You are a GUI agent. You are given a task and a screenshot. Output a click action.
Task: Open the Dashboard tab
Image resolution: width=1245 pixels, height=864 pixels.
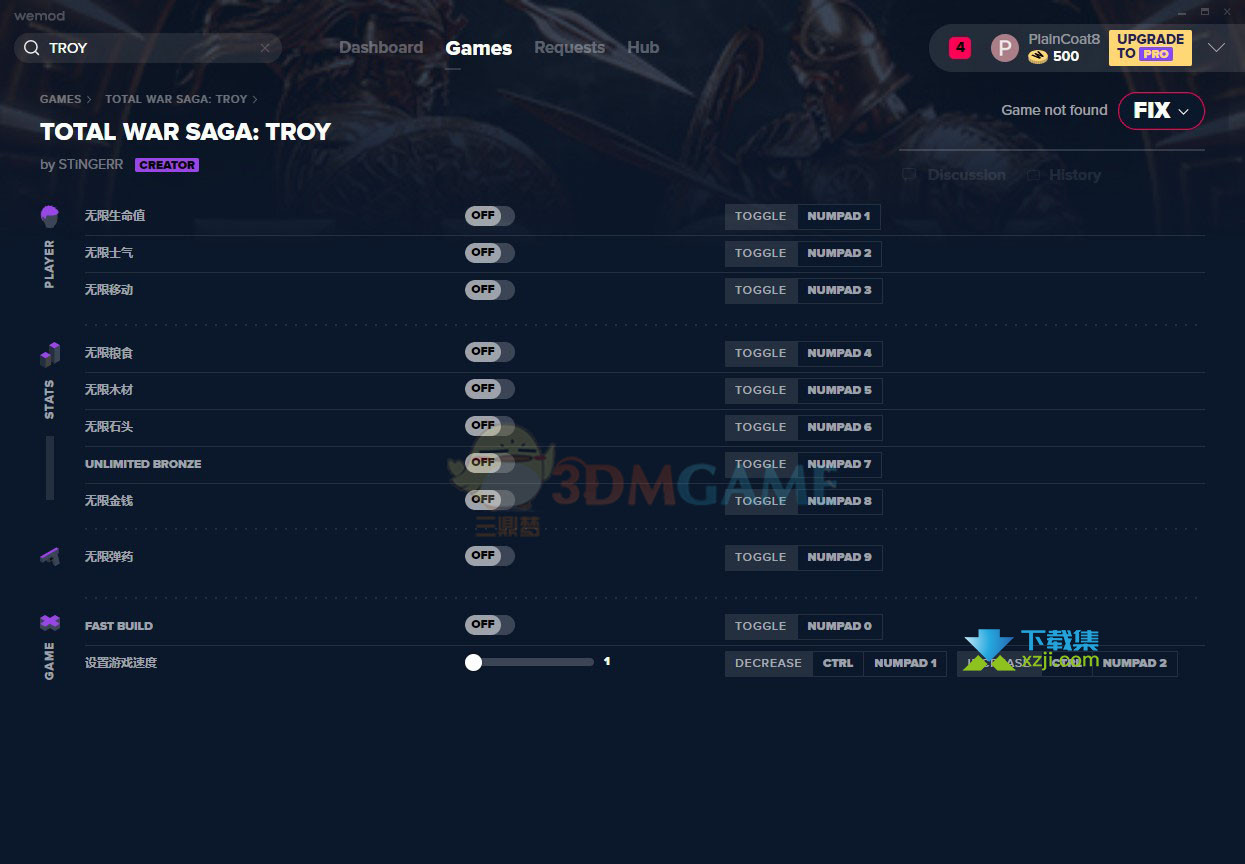tap(381, 48)
